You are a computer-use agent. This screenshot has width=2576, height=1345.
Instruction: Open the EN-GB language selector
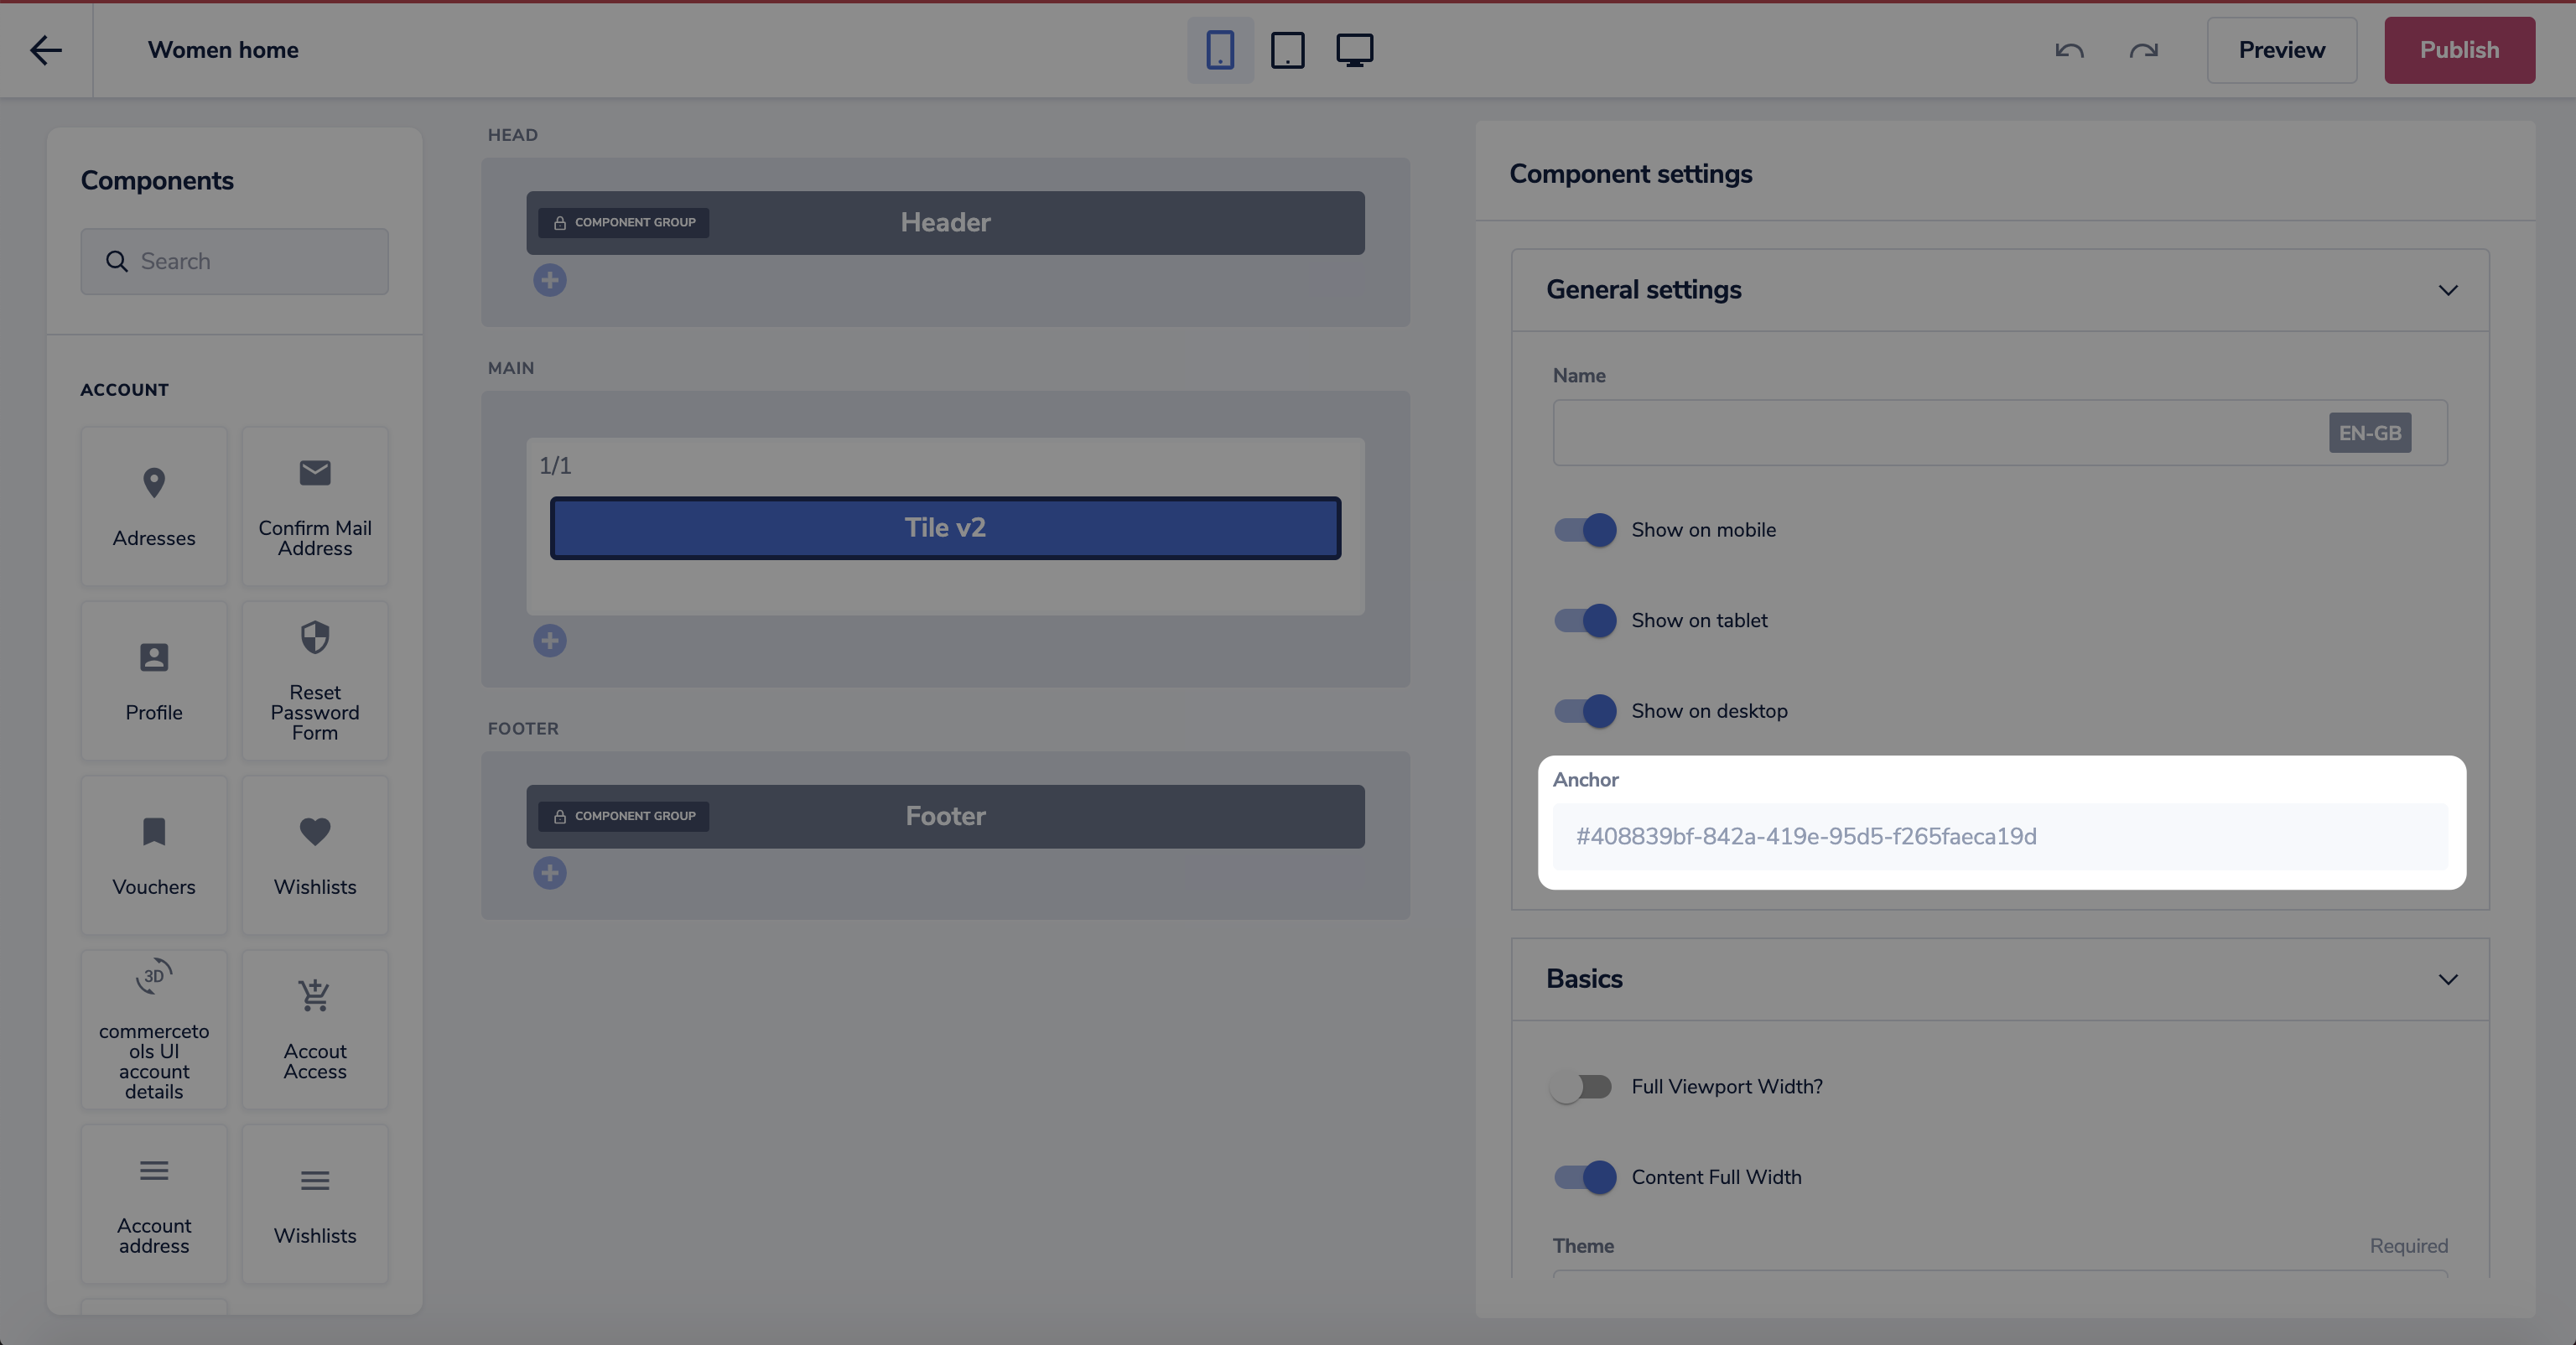pyautogui.click(x=2369, y=433)
